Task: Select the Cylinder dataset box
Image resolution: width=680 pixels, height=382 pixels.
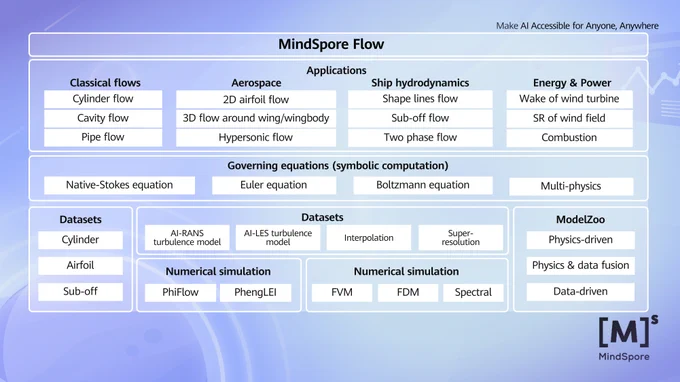Action: coord(80,240)
